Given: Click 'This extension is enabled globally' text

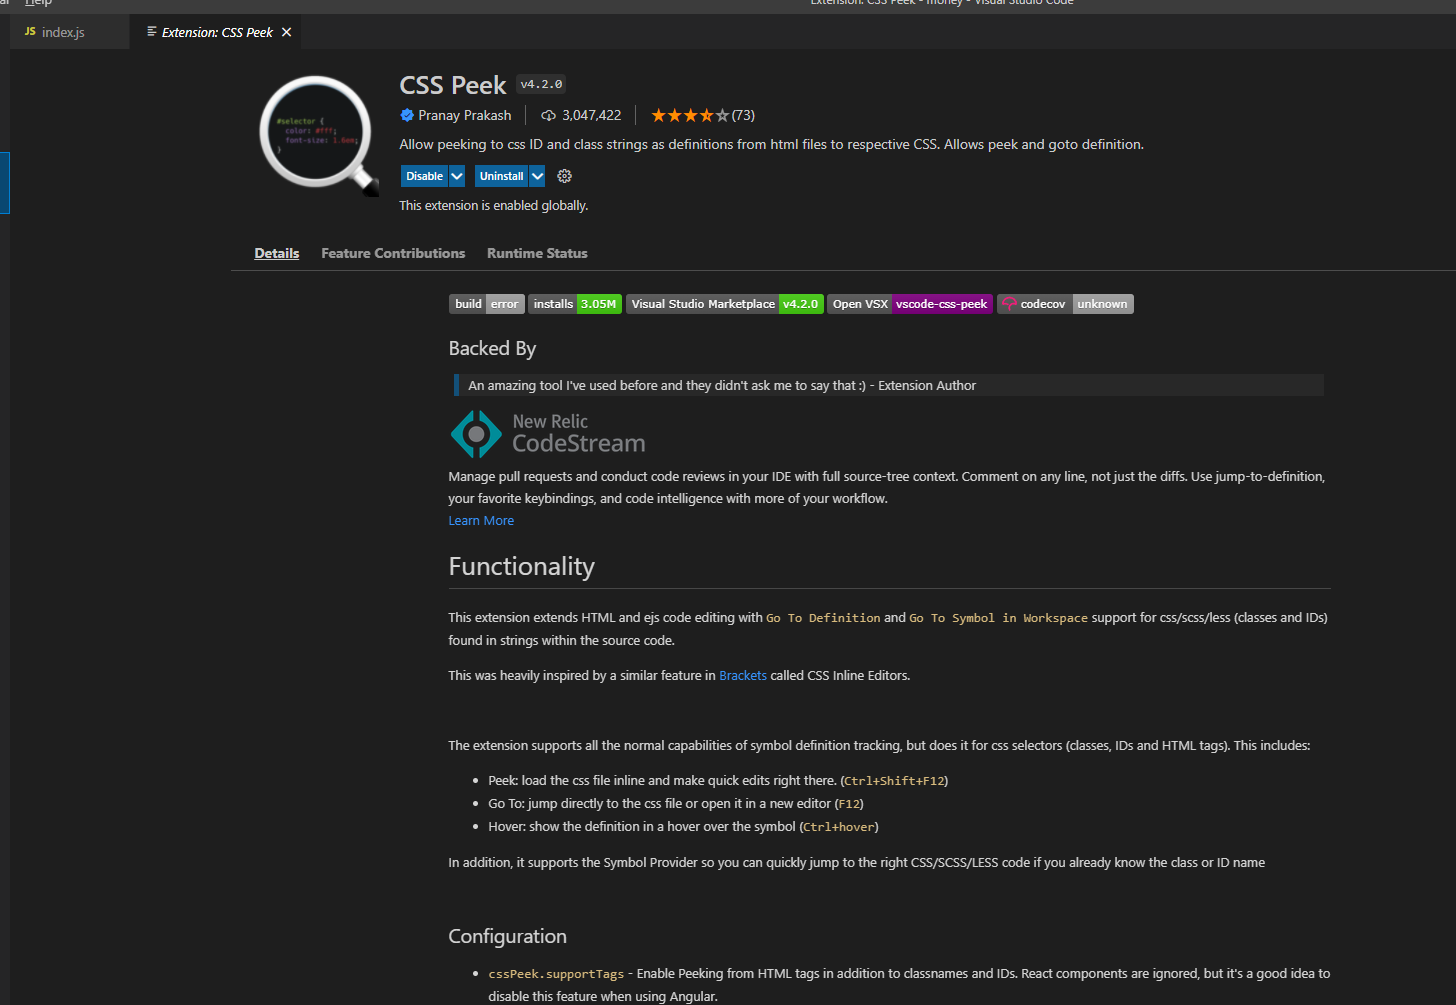Looking at the screenshot, I should (x=494, y=205).
